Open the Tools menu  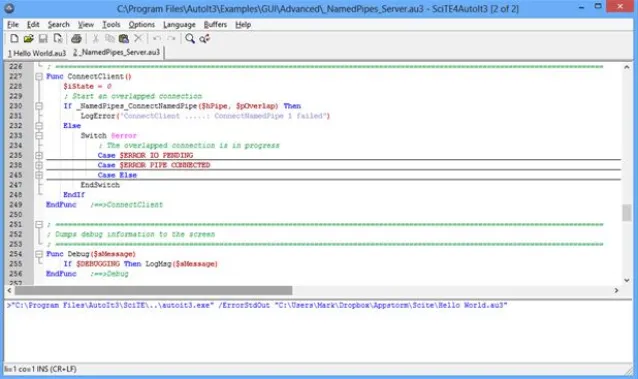click(x=111, y=24)
